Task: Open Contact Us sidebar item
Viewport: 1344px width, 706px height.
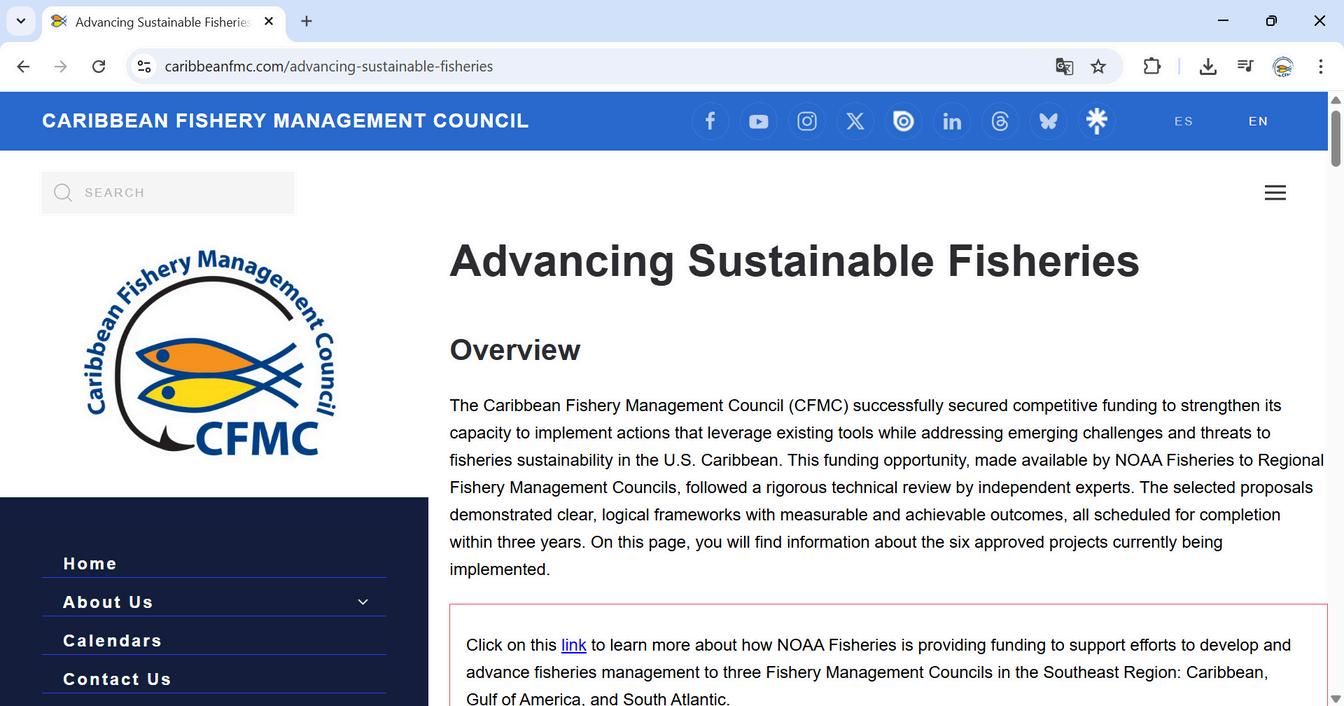Action: tap(117, 679)
